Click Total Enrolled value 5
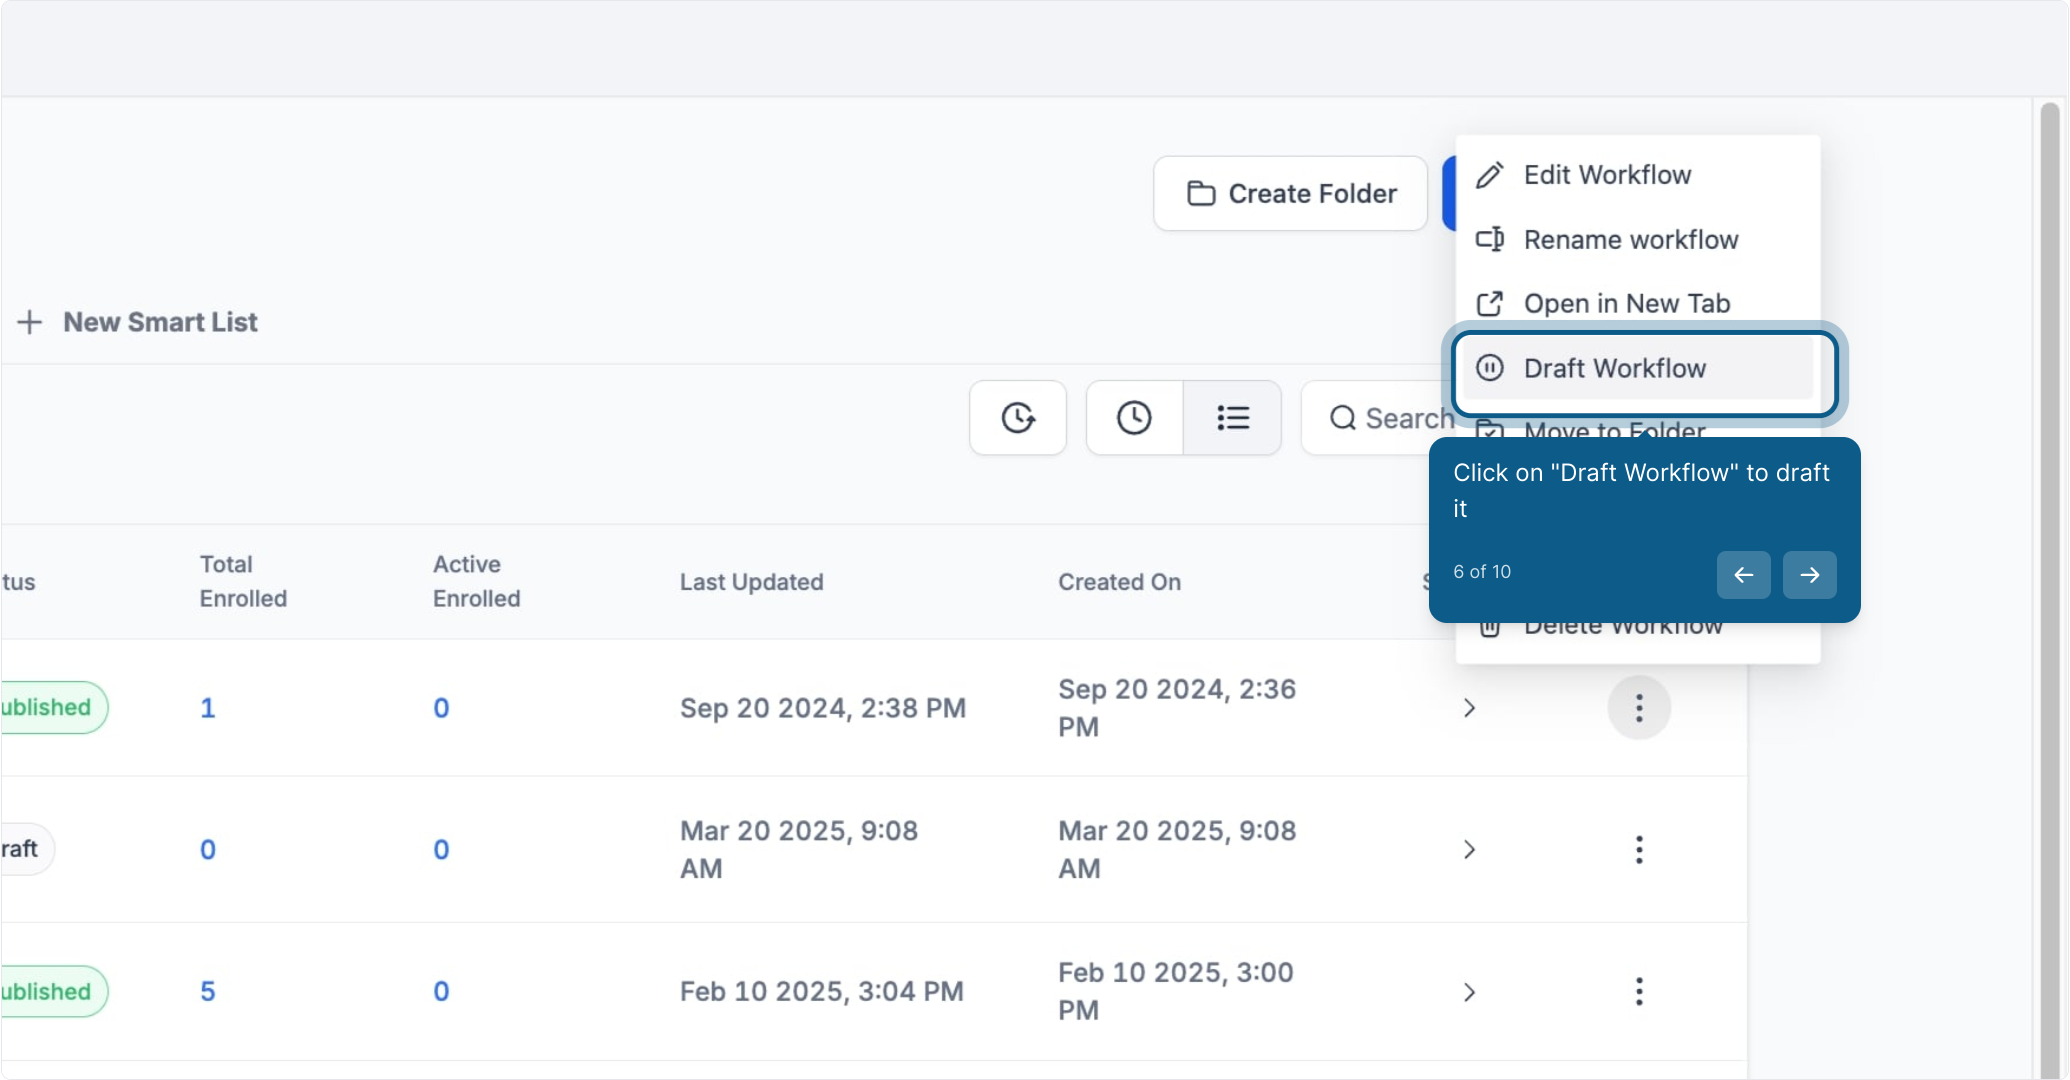2070x1080 pixels. coord(208,992)
